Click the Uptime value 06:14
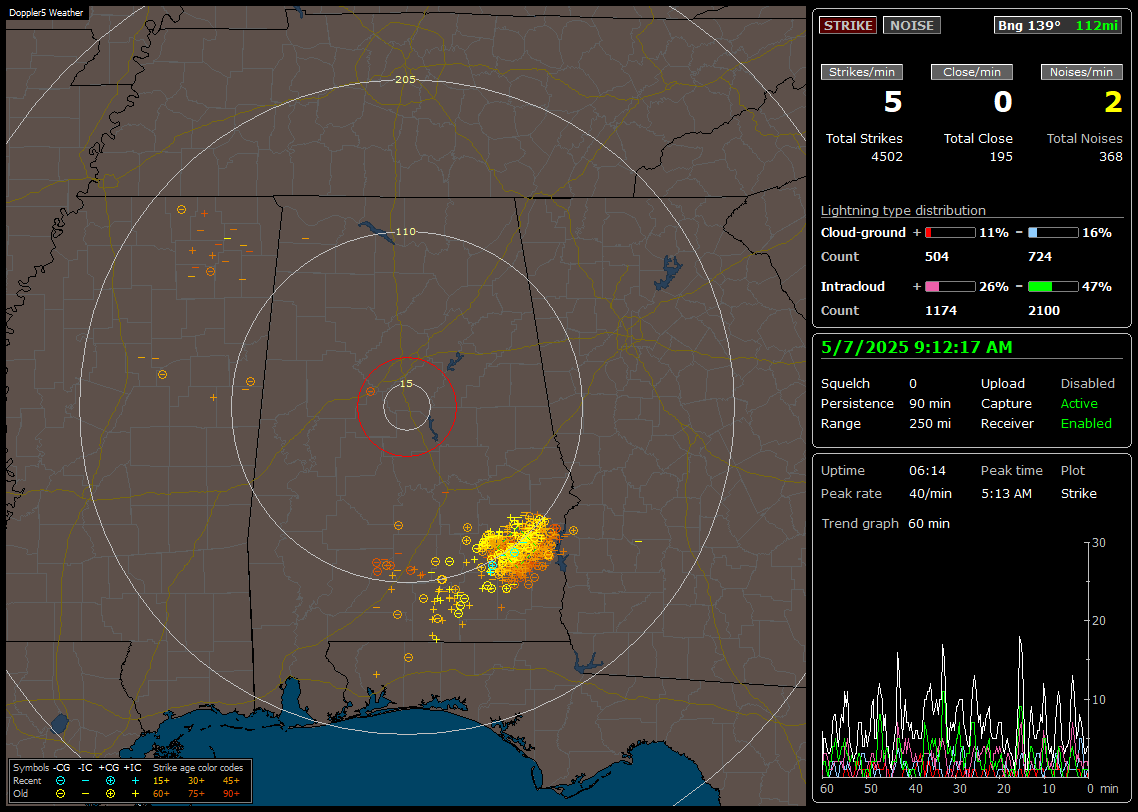This screenshot has height=812, width=1138. (928, 471)
